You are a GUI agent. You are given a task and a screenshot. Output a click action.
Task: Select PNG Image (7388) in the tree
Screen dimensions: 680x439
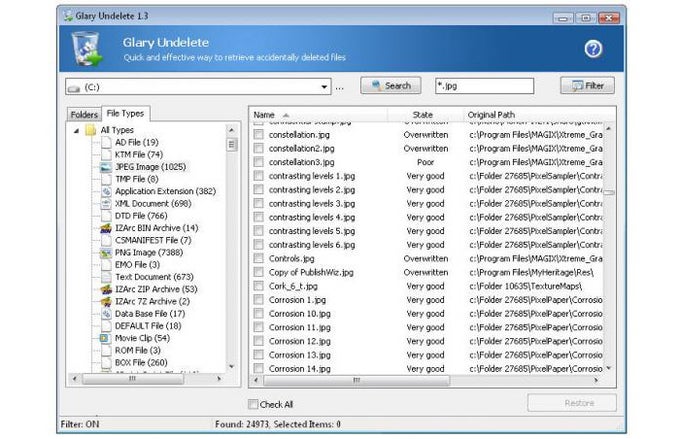pyautogui.click(x=149, y=252)
